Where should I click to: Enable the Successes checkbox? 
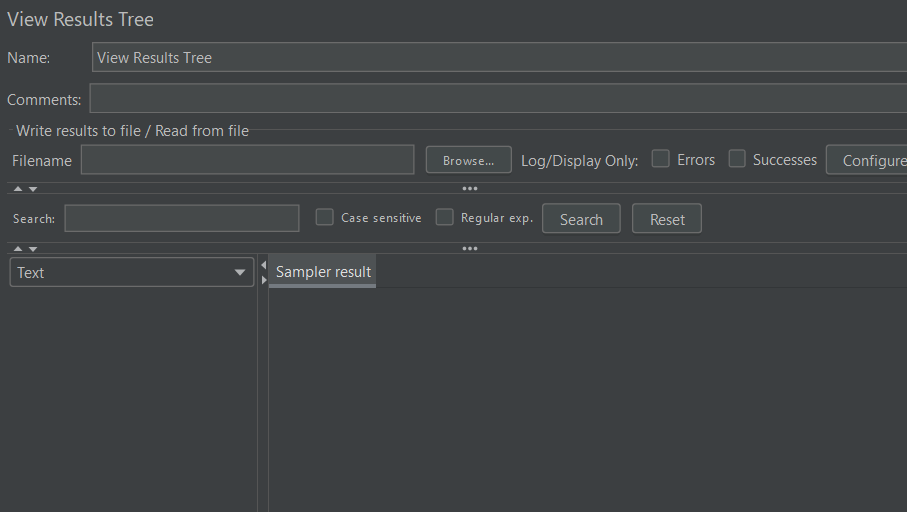(737, 159)
